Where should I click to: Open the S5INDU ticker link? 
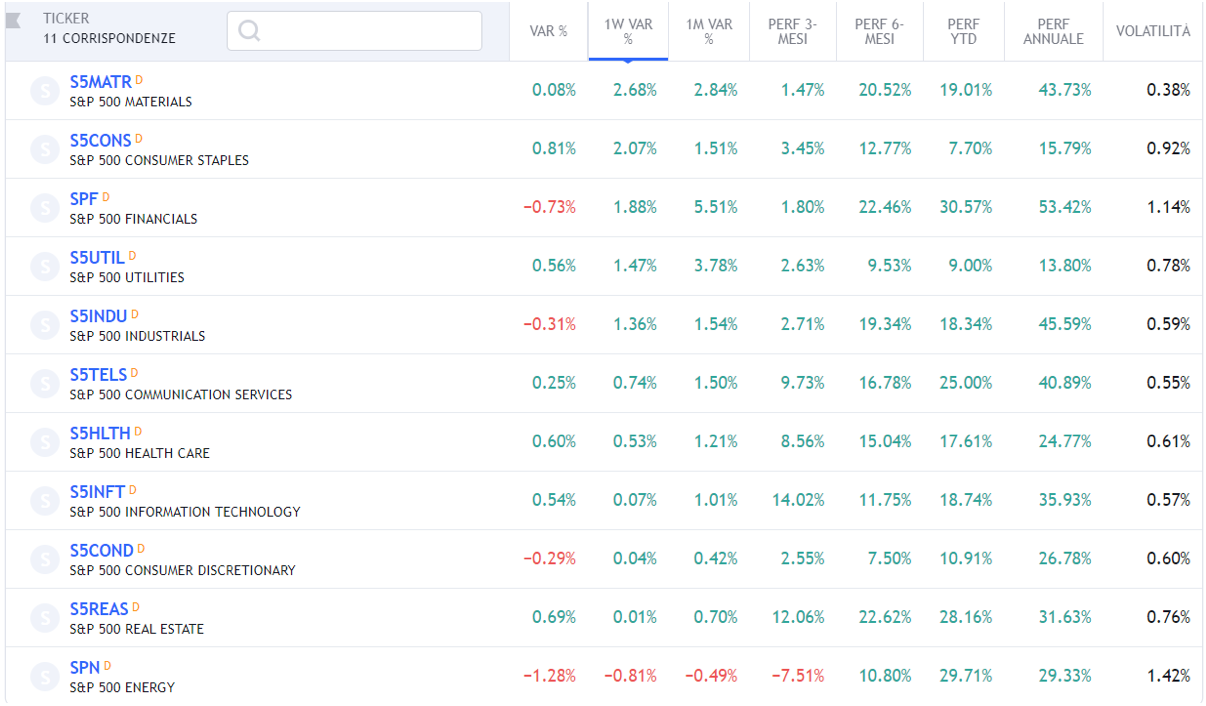point(98,317)
